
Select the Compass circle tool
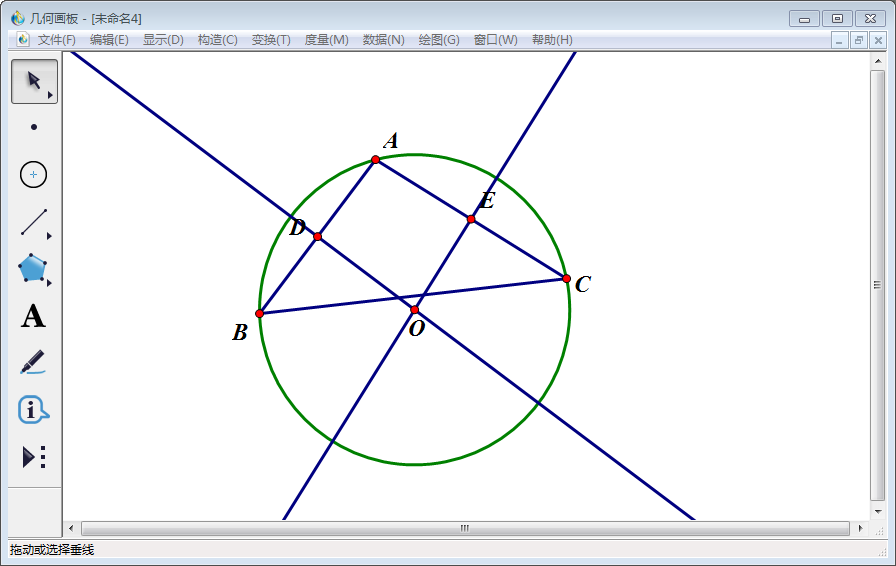point(33,174)
